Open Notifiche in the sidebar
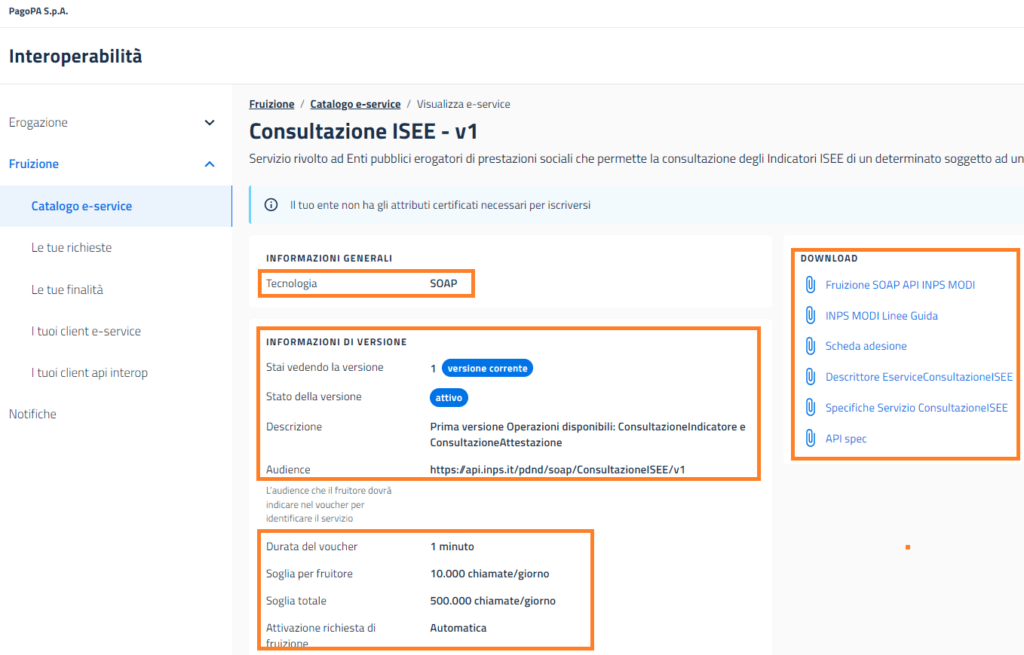The width and height of the screenshot is (1024, 655). (32, 414)
